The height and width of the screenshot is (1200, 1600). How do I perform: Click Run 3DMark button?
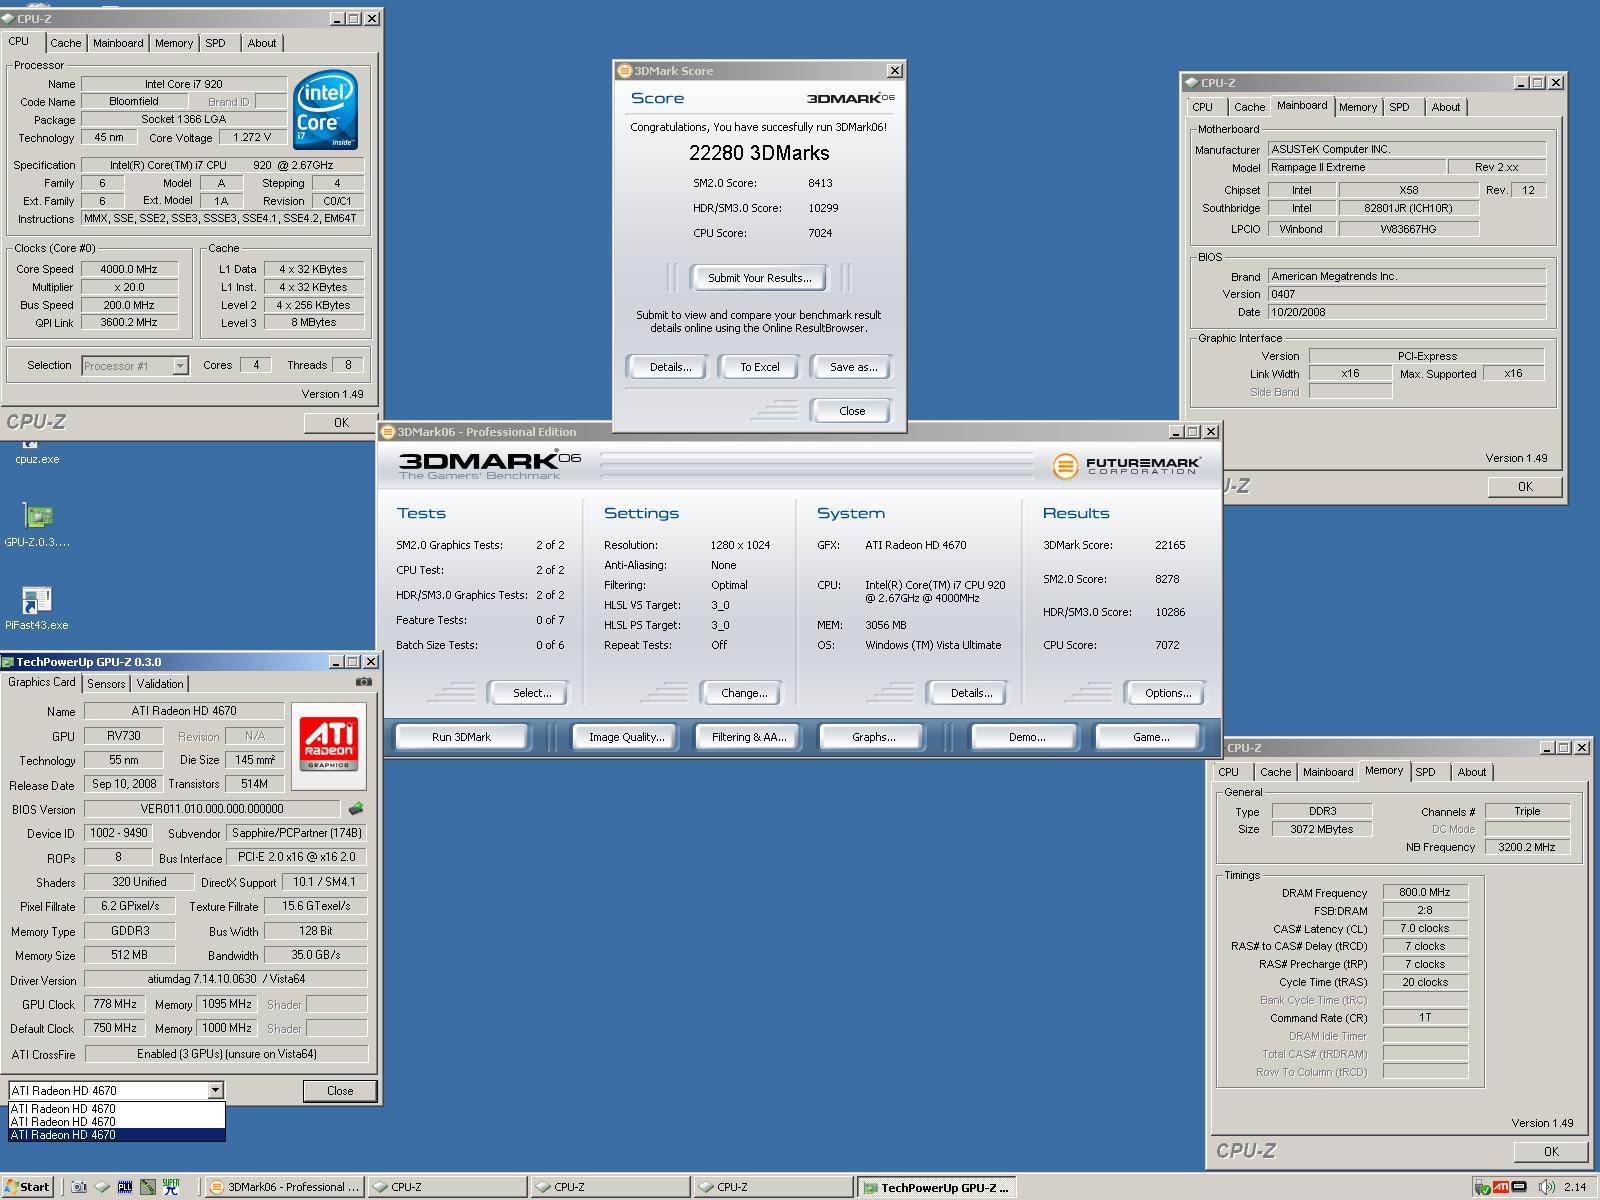coord(461,737)
